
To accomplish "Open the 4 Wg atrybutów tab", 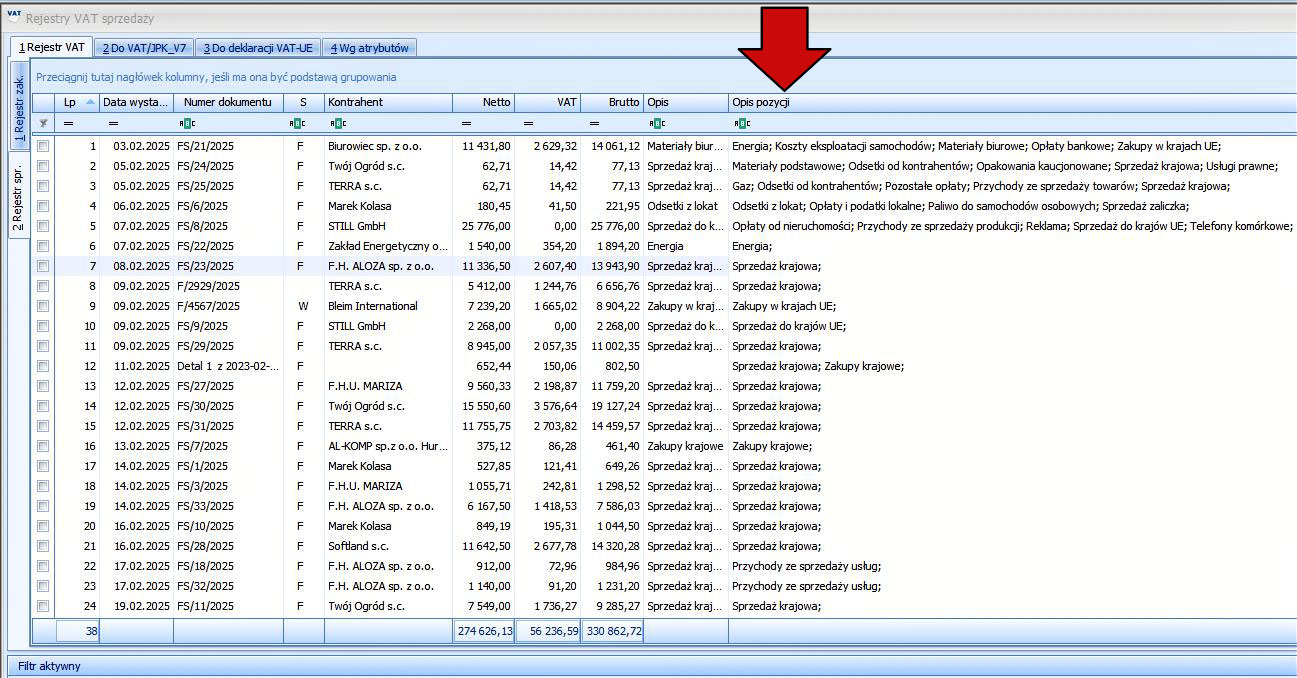I will 370,48.
